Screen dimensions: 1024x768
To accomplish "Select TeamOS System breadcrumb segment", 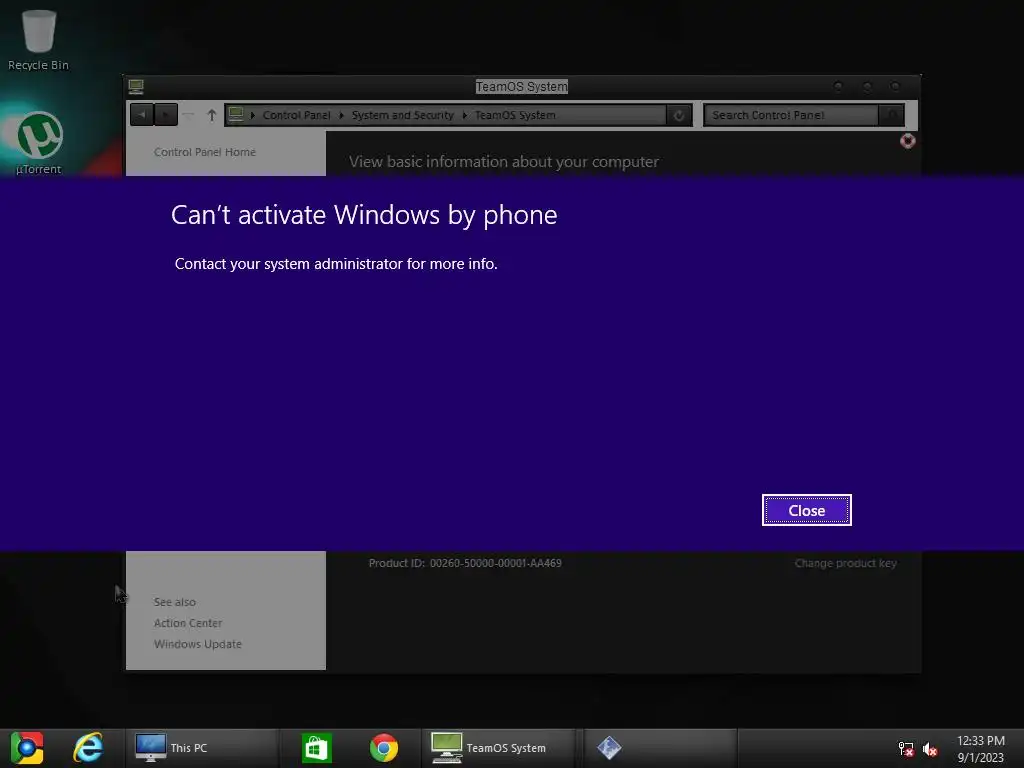I will [515, 115].
